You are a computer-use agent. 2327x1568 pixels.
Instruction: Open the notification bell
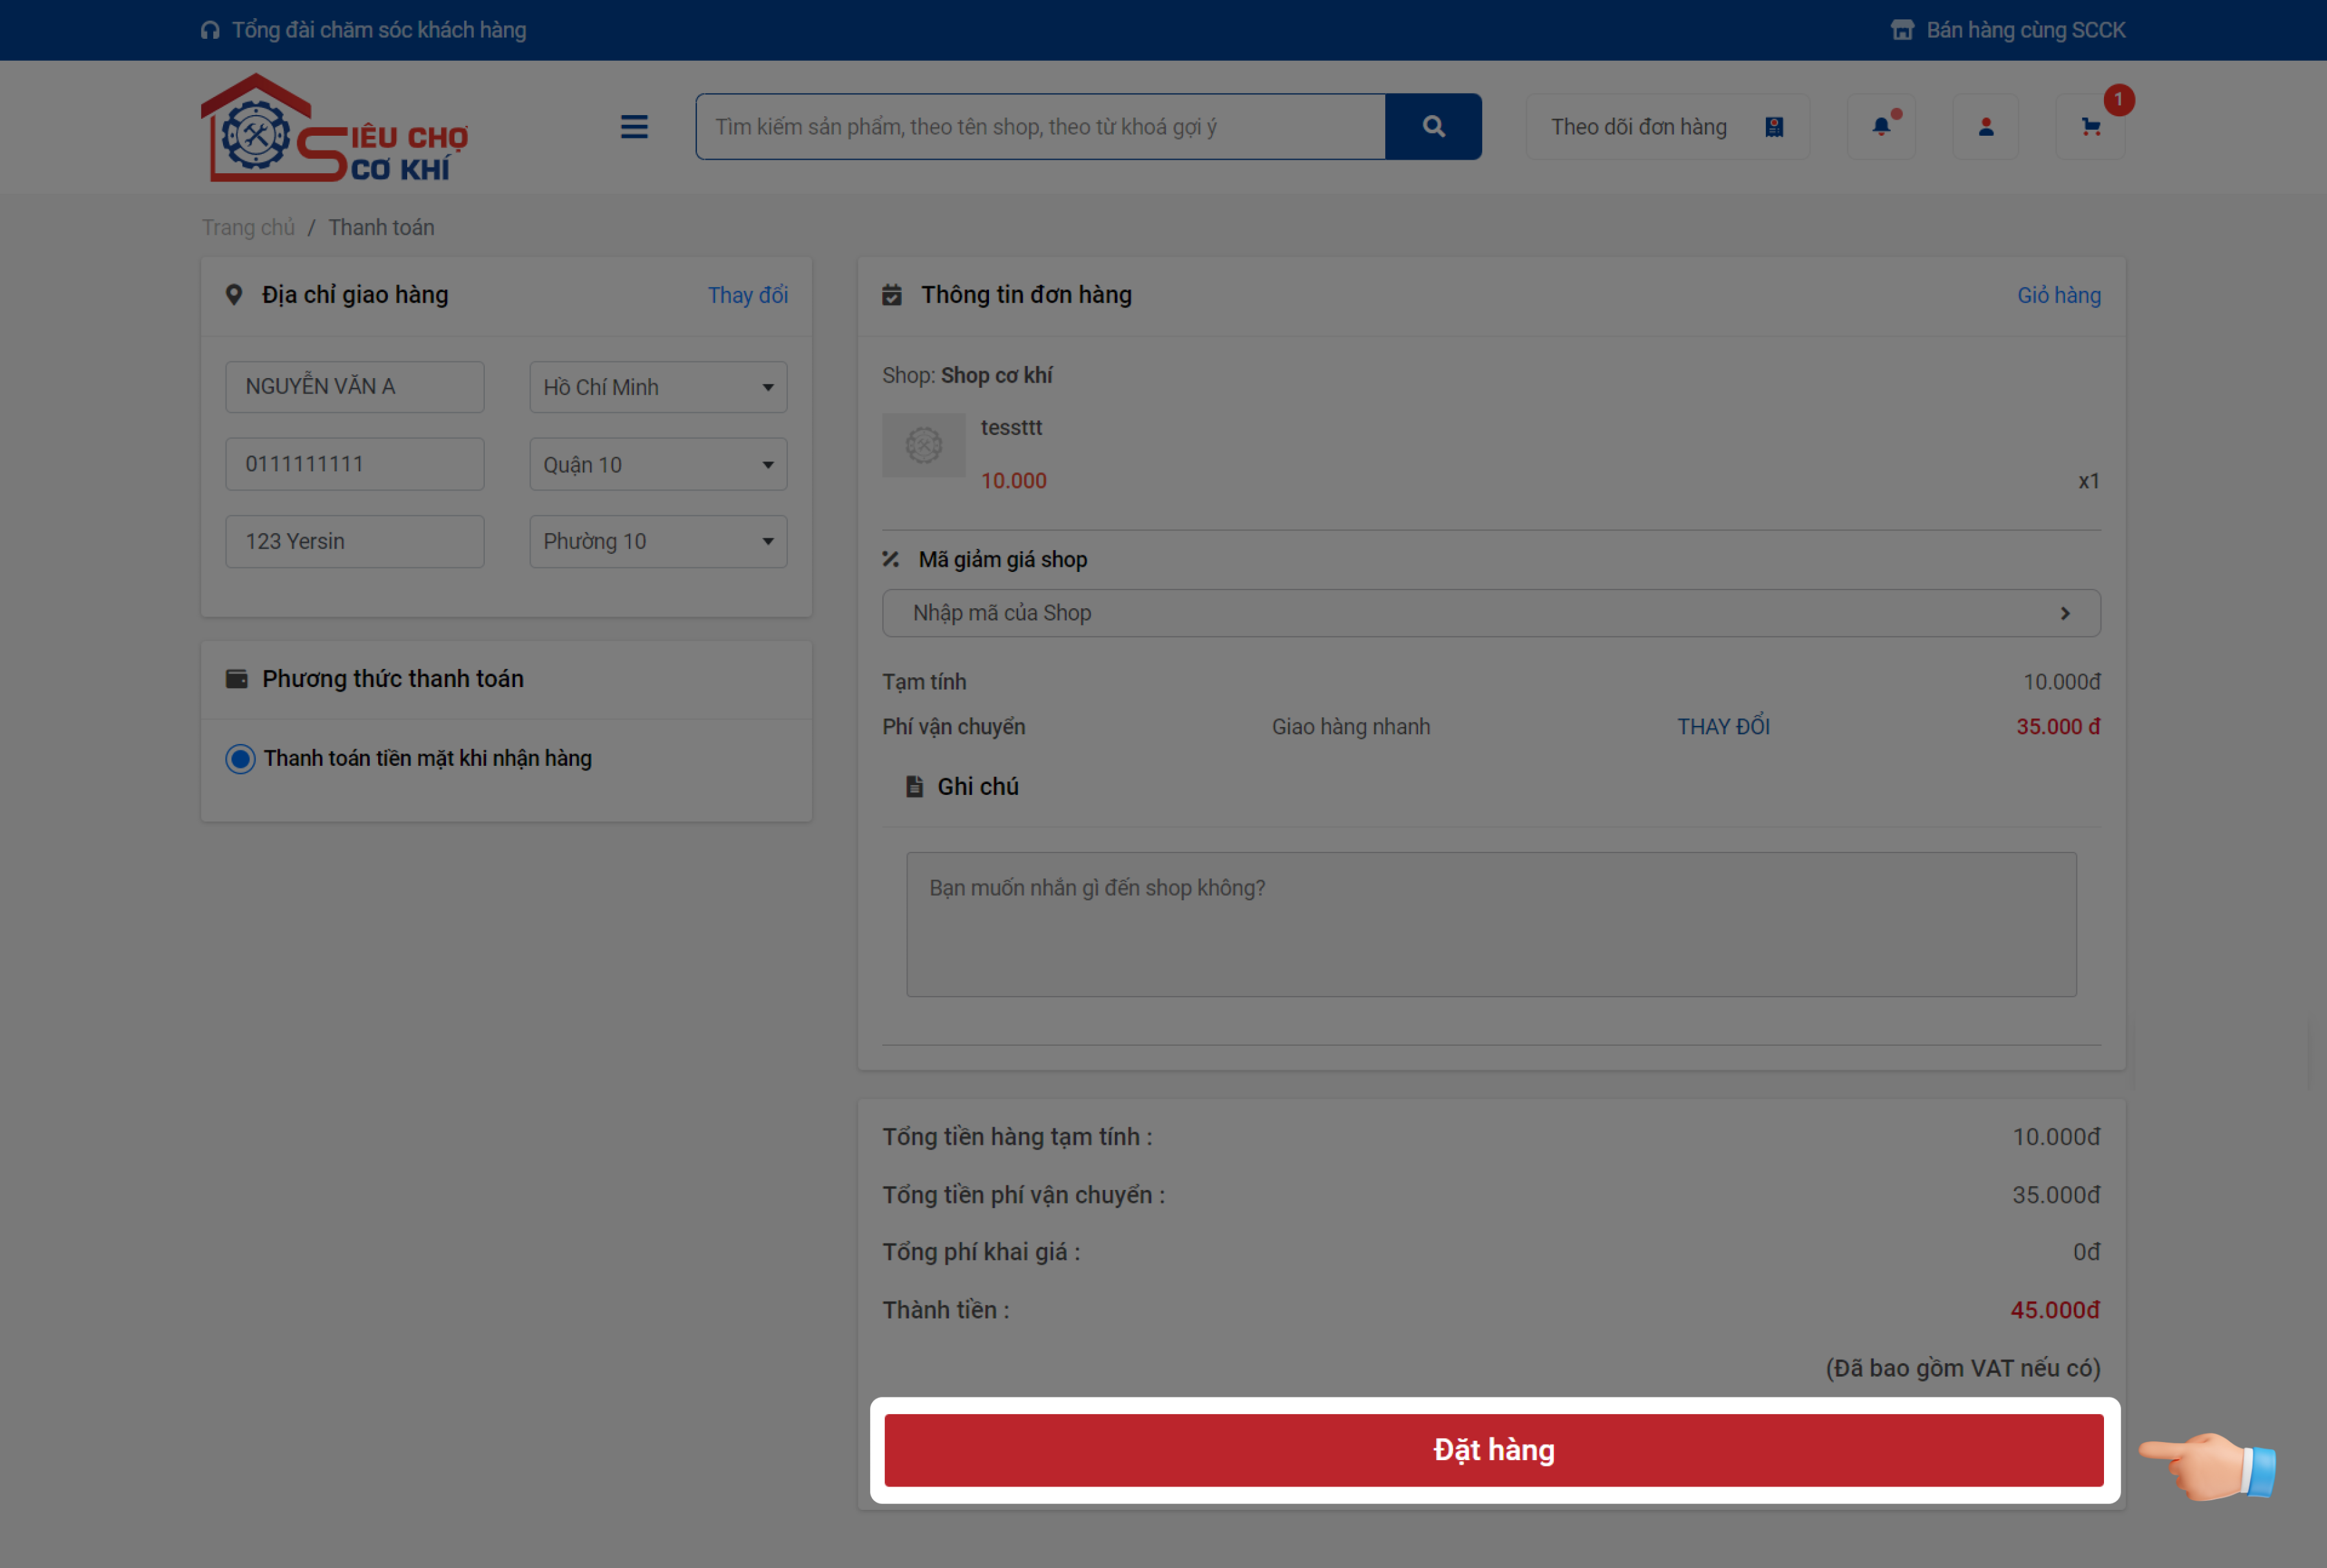(1881, 127)
